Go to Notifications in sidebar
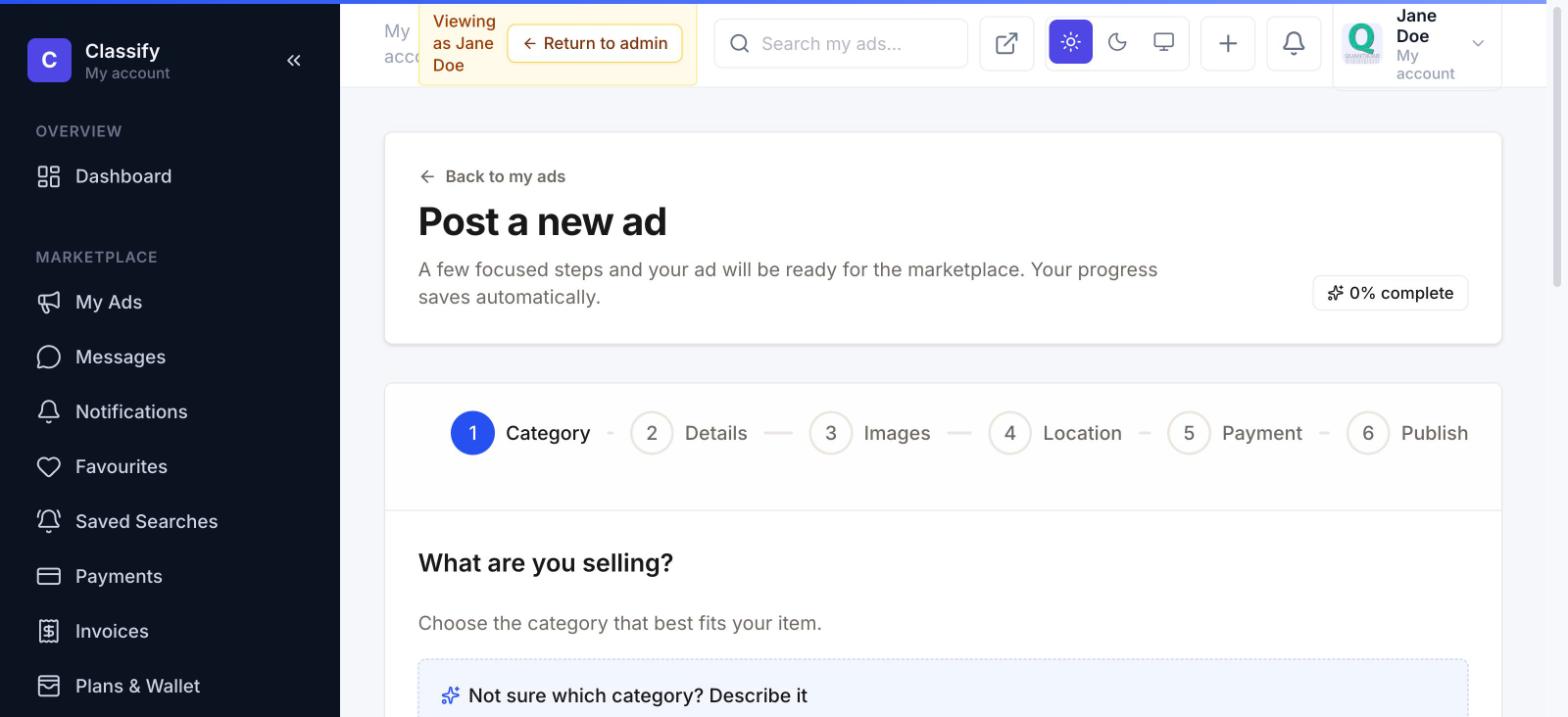1568x717 pixels. click(x=170, y=412)
